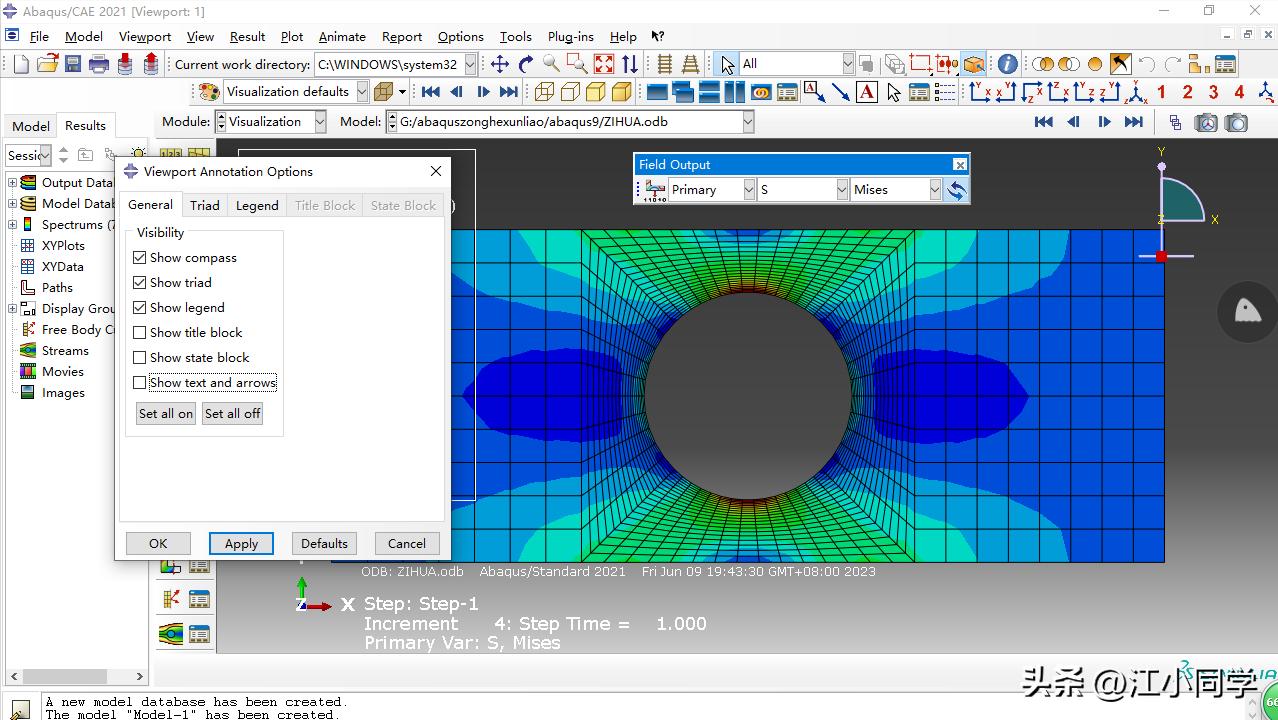This screenshot has width=1278, height=720.
Task: Click the Apply button
Action: [241, 544]
